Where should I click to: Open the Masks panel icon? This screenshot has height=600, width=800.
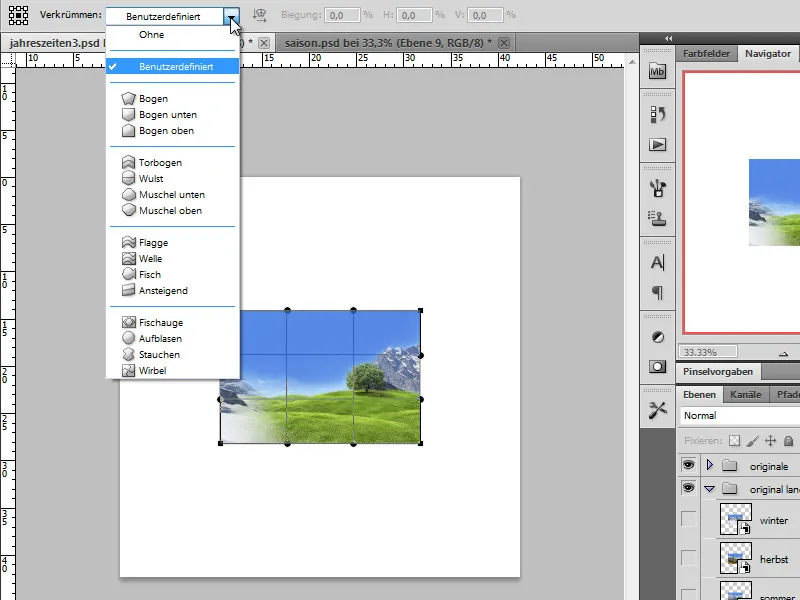[657, 366]
